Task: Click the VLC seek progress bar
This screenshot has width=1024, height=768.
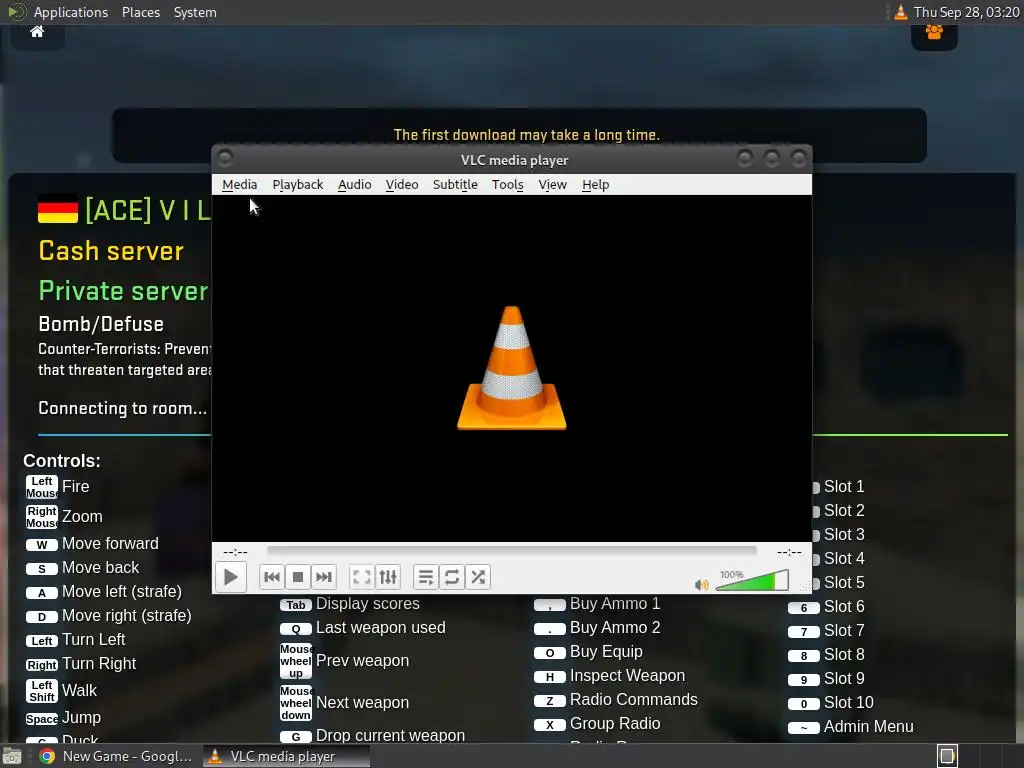Action: point(511,551)
